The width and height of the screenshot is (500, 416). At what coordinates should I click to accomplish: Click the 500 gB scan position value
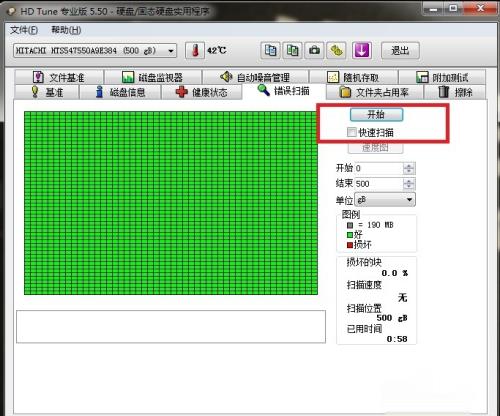coord(392,318)
